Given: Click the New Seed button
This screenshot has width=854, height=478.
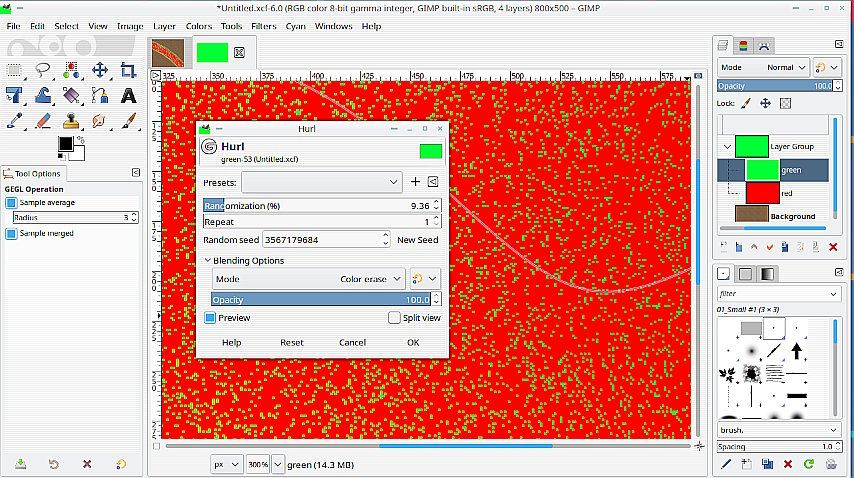Looking at the screenshot, I should [417, 240].
